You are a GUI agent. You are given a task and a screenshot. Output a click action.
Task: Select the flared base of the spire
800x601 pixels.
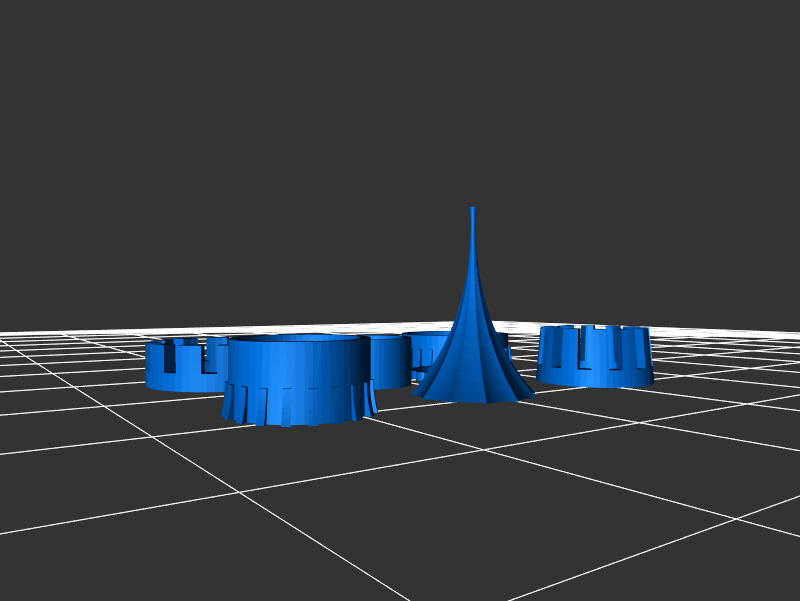(x=472, y=385)
